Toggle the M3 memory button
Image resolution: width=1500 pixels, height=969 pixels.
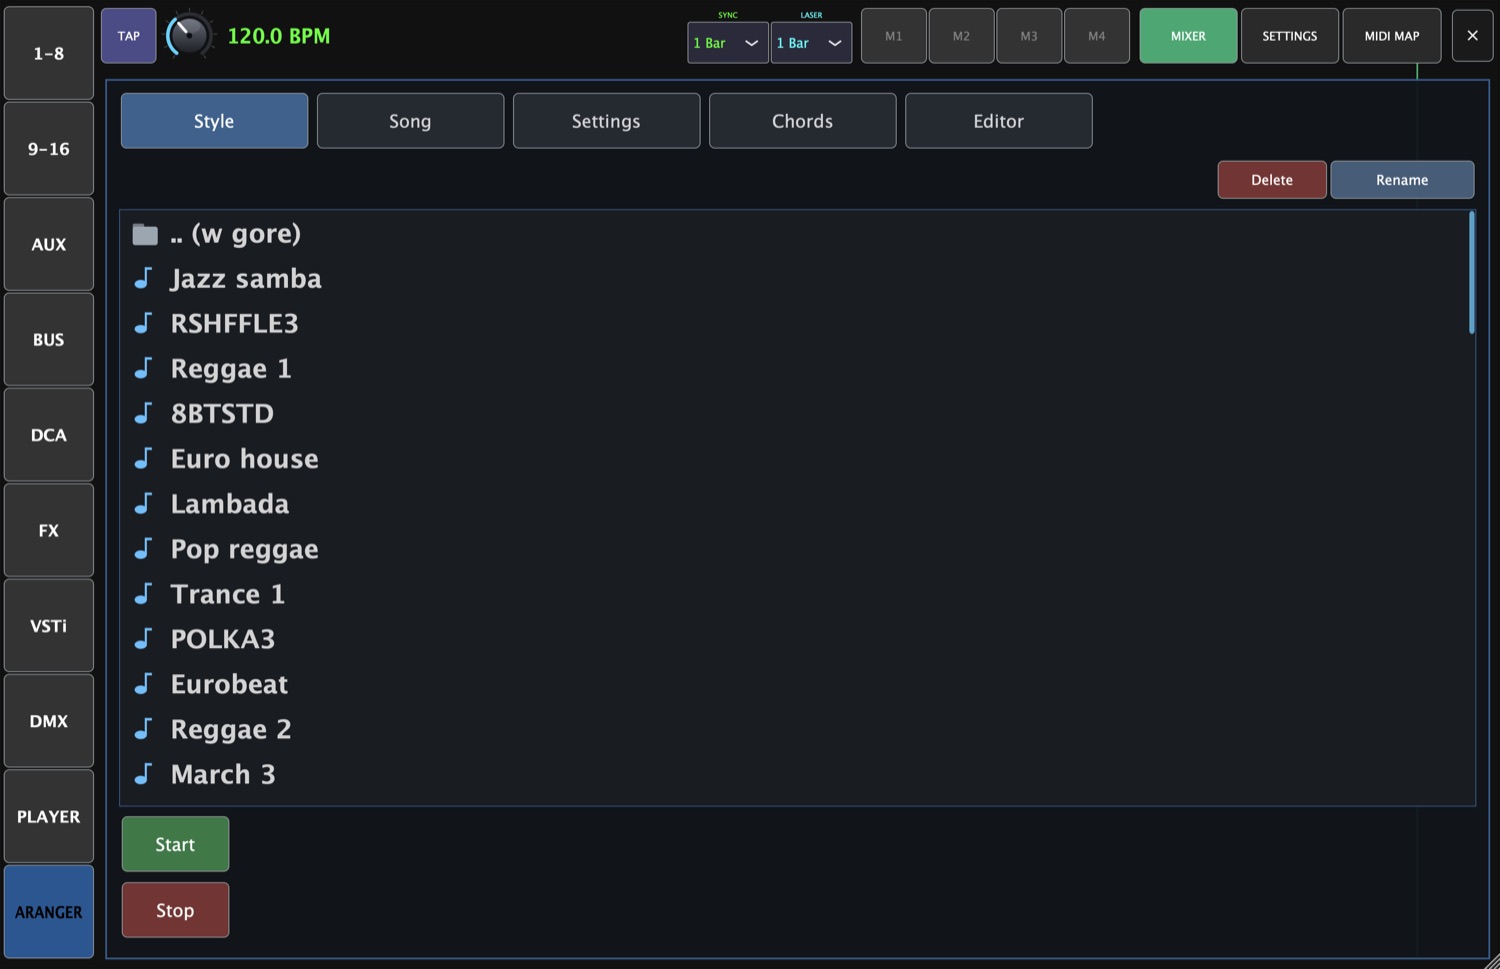point(1029,36)
